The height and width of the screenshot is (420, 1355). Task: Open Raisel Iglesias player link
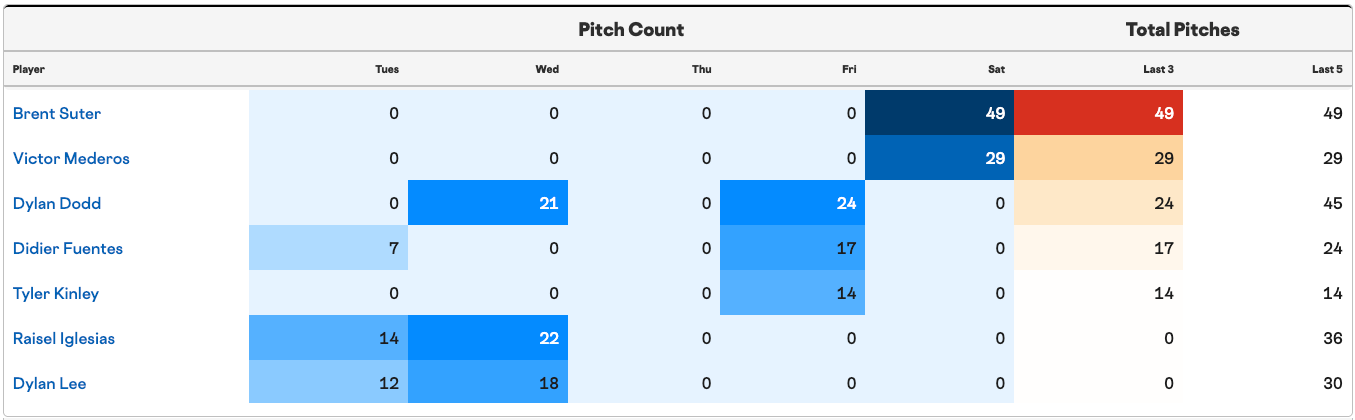tap(64, 338)
